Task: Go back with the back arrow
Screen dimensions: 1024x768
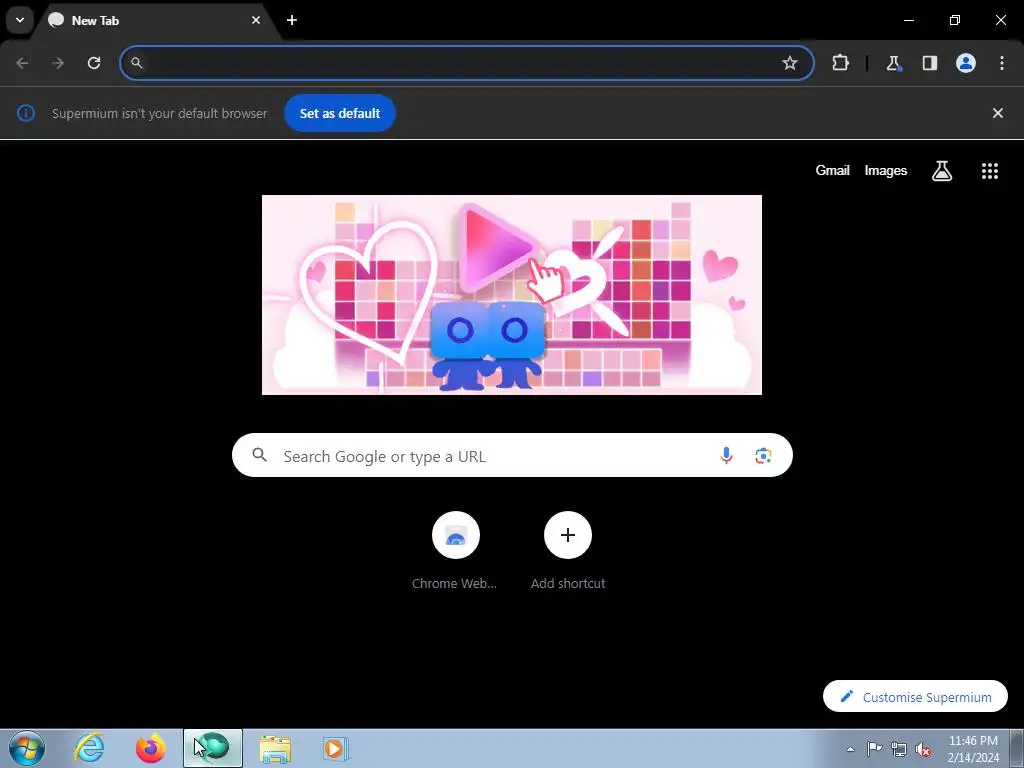Action: 22,63
